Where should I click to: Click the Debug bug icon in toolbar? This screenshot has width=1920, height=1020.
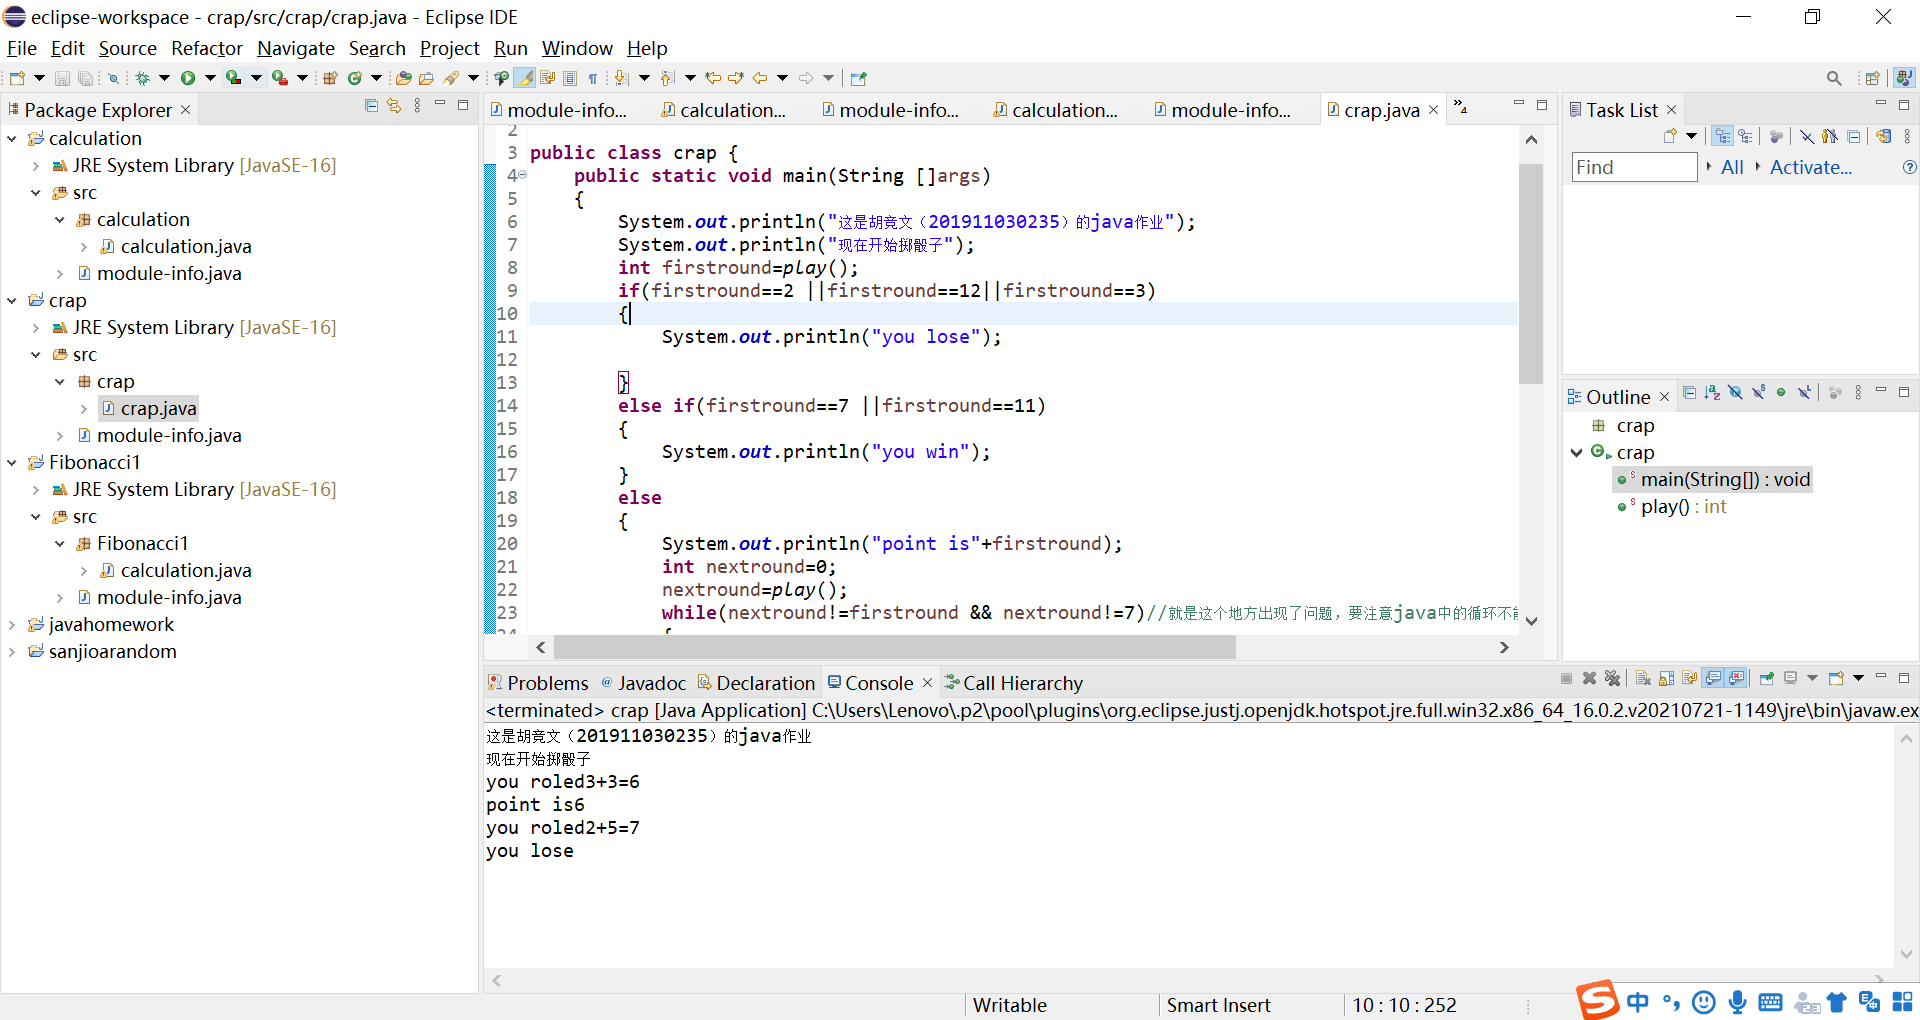pos(142,78)
